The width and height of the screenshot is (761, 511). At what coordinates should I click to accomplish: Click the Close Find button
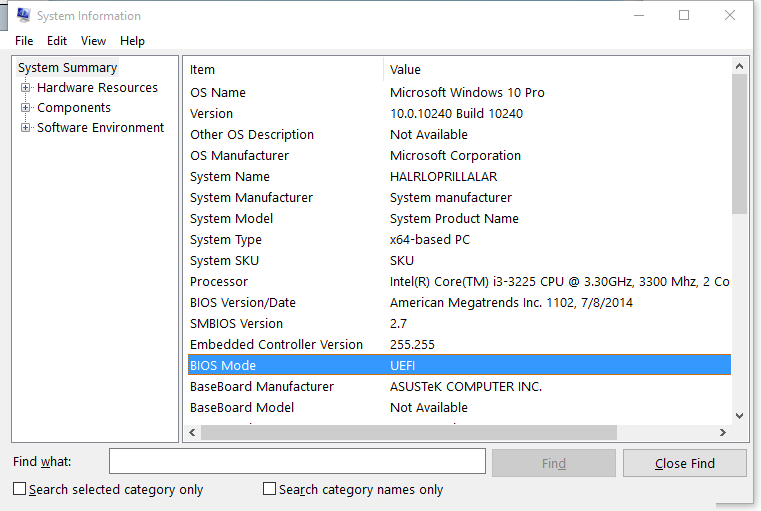click(x=684, y=463)
